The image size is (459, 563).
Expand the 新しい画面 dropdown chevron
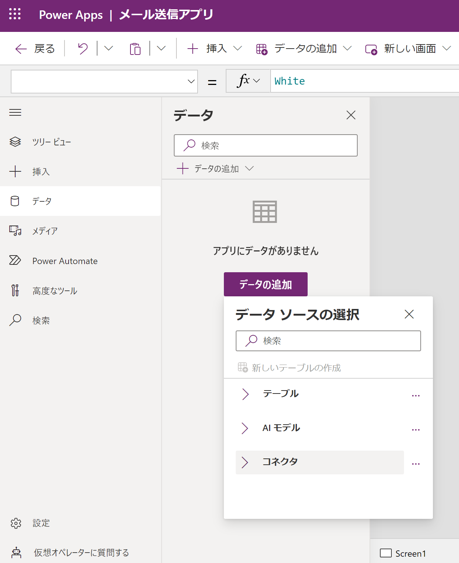[446, 48]
